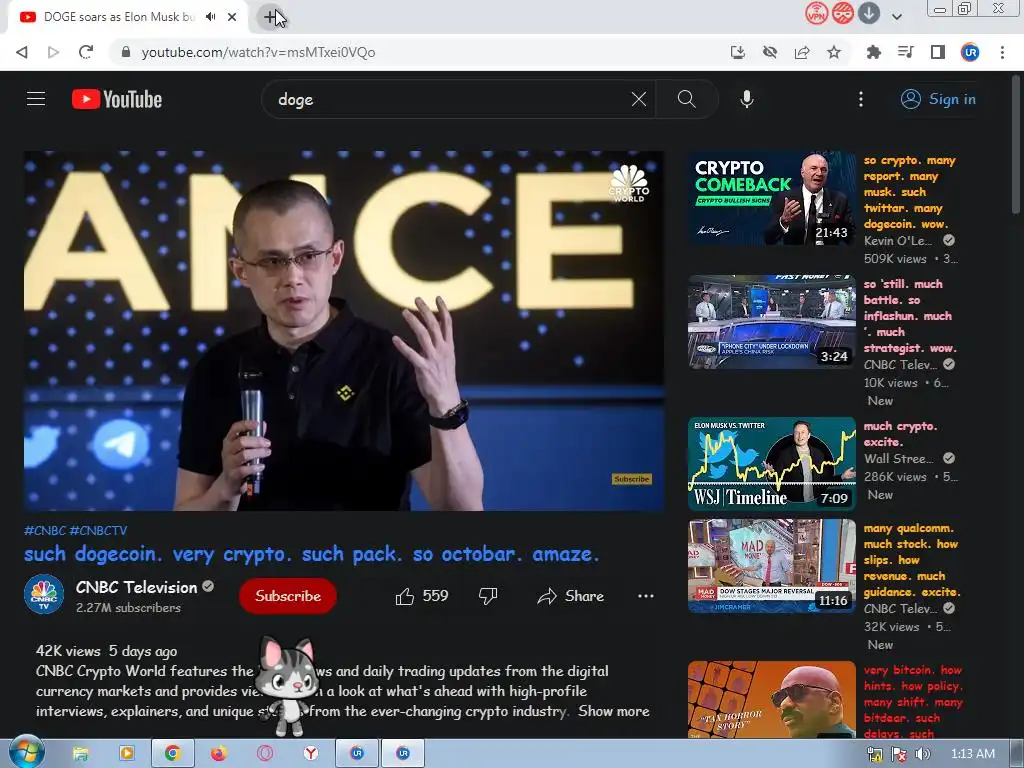The width and height of the screenshot is (1024, 768).
Task: Open the YouTube hamburger guide menu
Action: [x=36, y=99]
